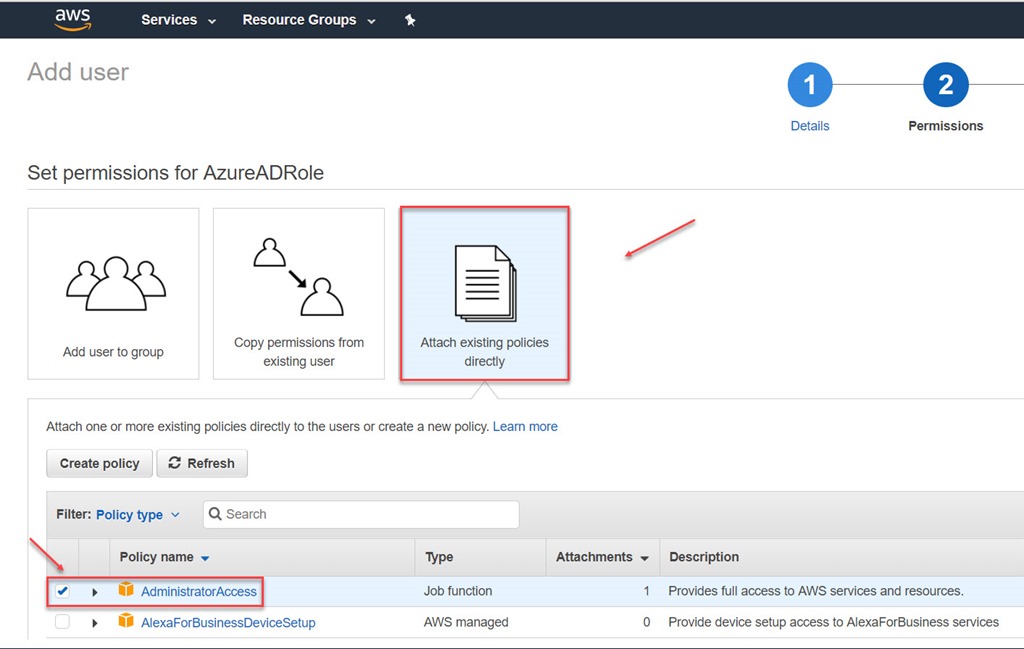Open the Services dropdown menu
The image size is (1024, 649).
click(x=178, y=20)
